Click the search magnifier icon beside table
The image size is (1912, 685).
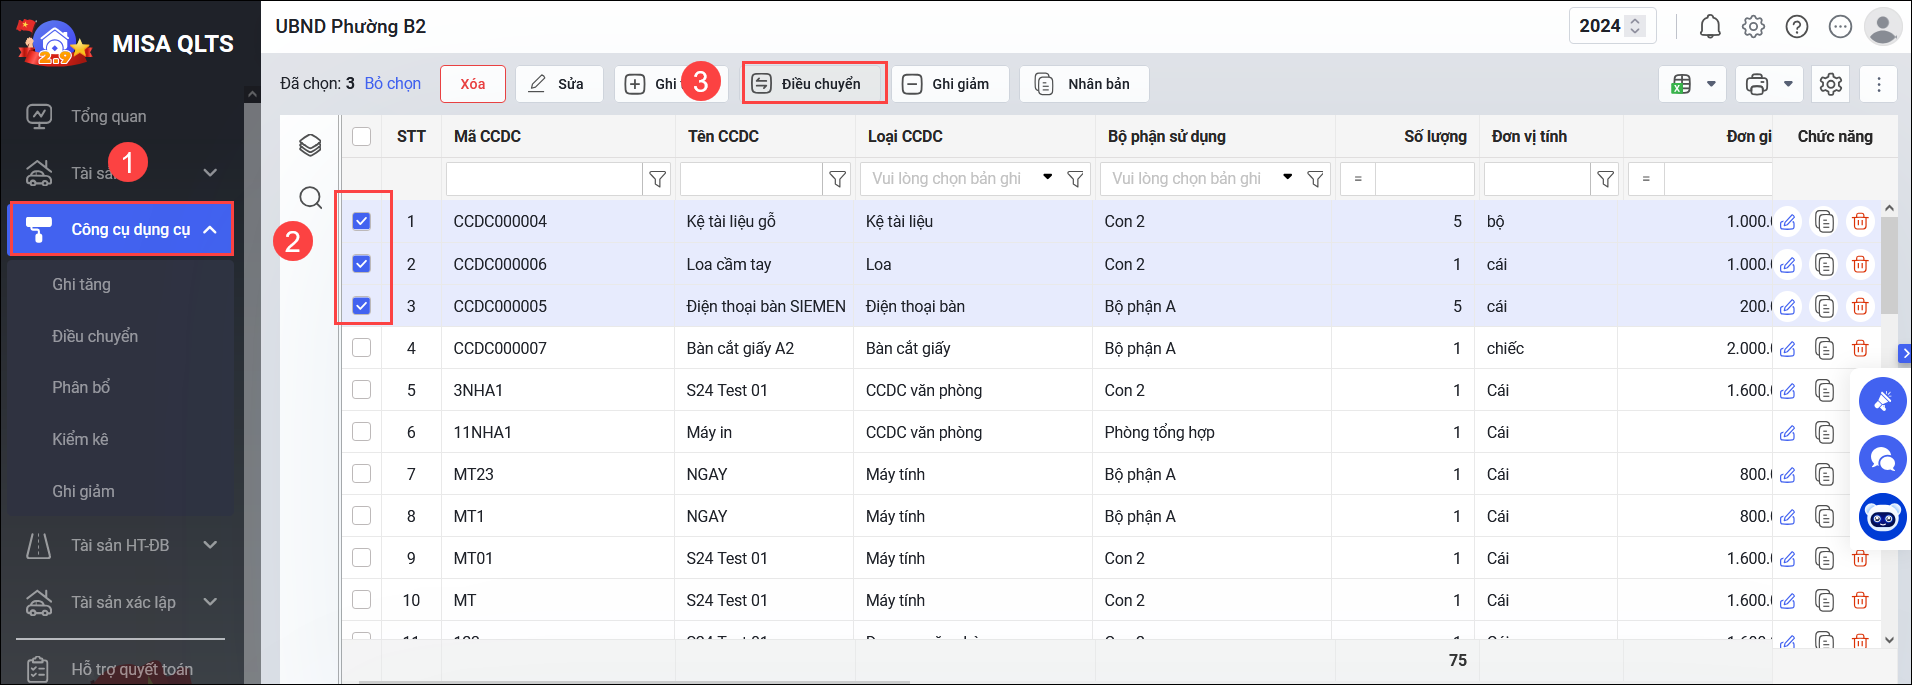coord(310,198)
